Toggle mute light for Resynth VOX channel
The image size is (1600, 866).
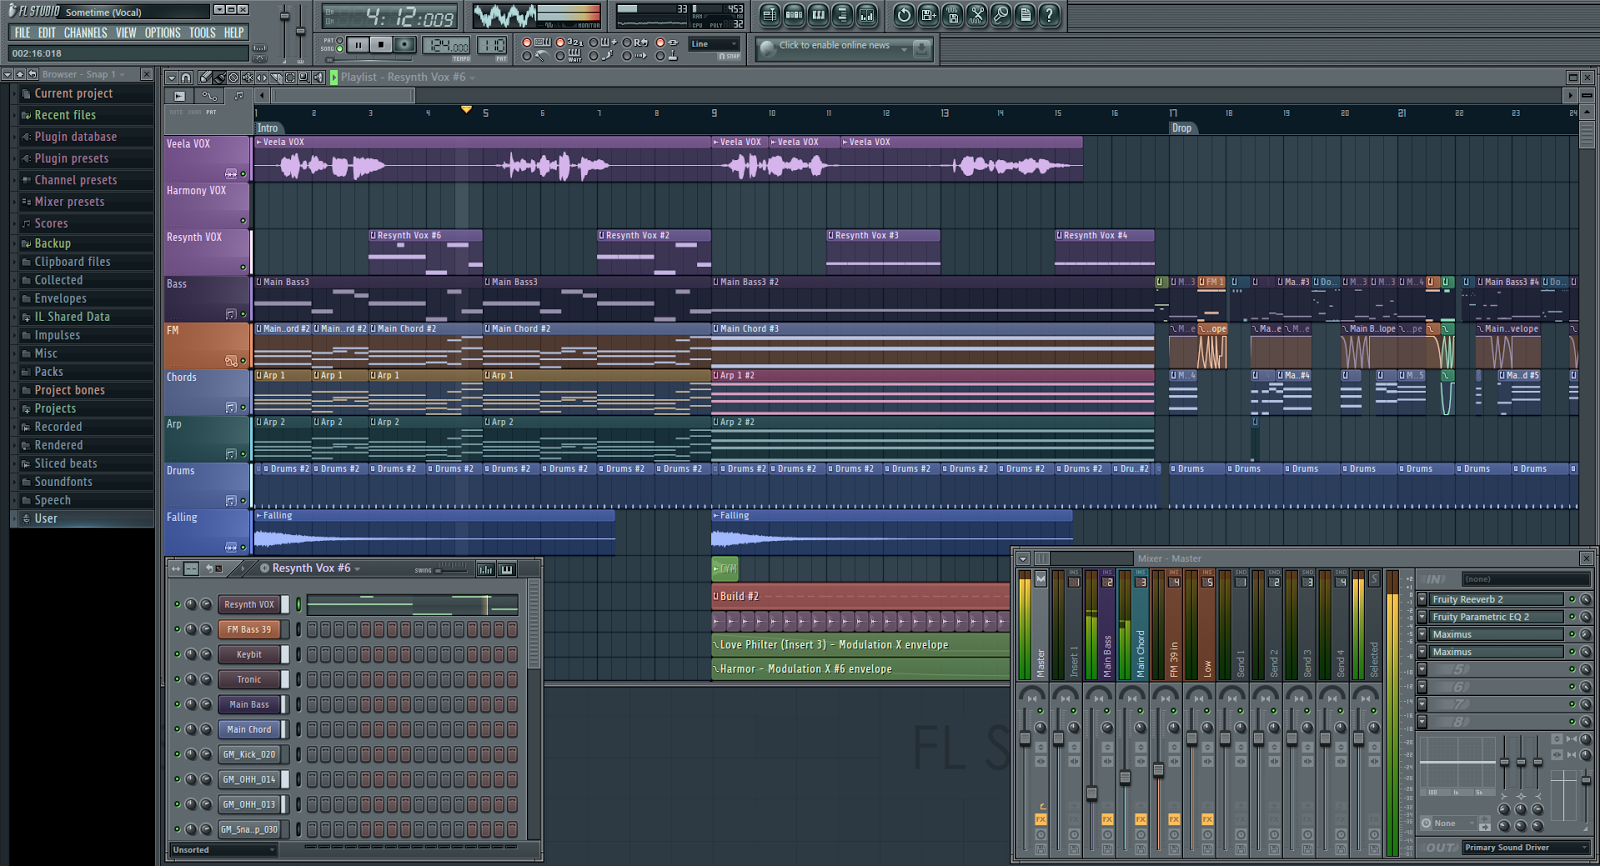coord(177,604)
